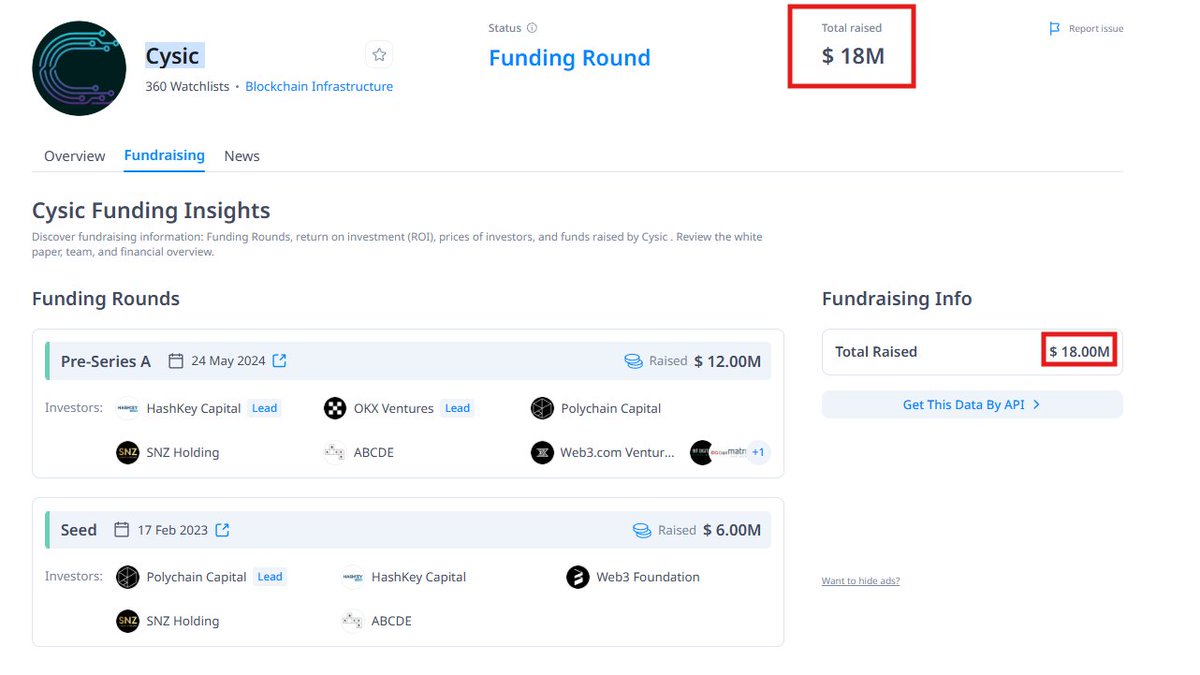The image size is (1200, 675).
Task: Click the $ 18.00M Total Raised value
Action: tap(1080, 352)
